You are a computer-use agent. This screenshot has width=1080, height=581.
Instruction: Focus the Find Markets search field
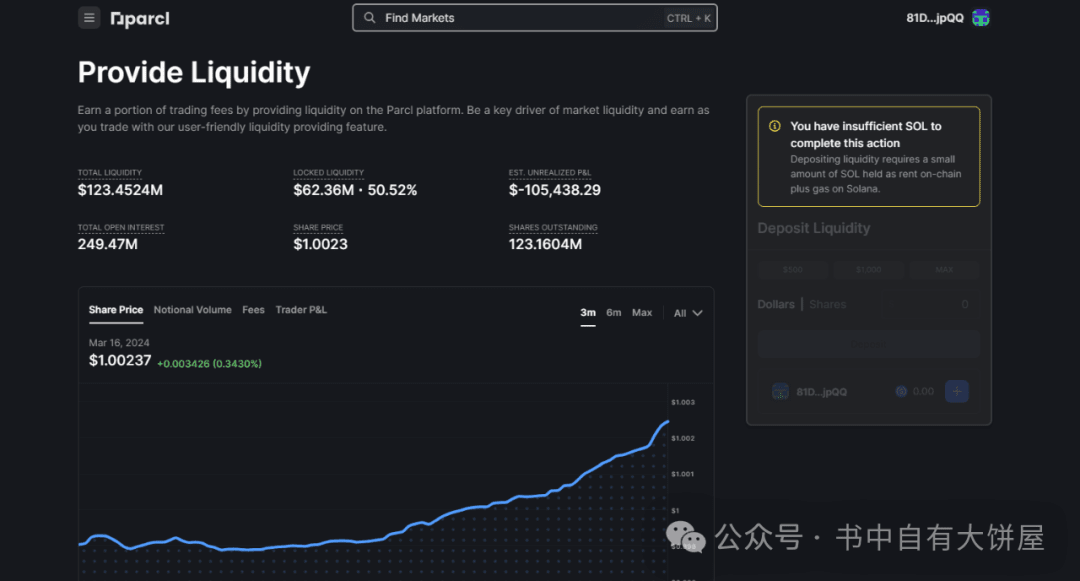coord(534,18)
